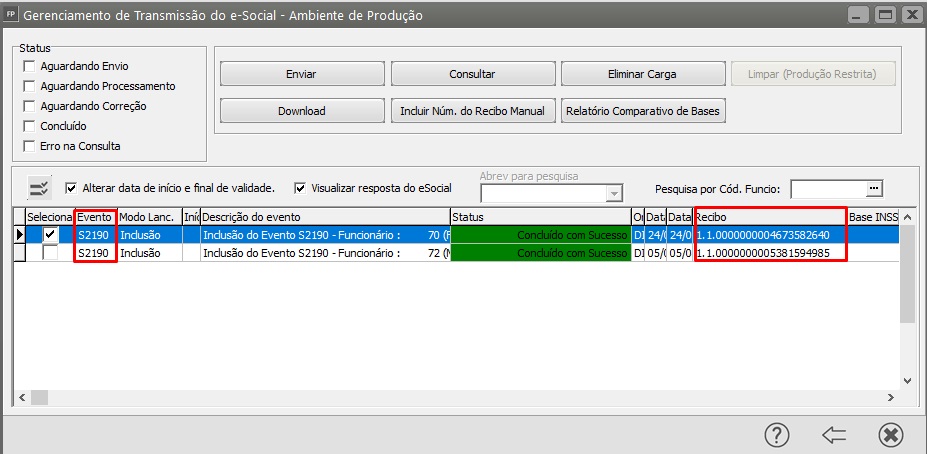Click the vertical scrollbar thumb
The height and width of the screenshot is (454, 927).
pyautogui.click(x=907, y=273)
